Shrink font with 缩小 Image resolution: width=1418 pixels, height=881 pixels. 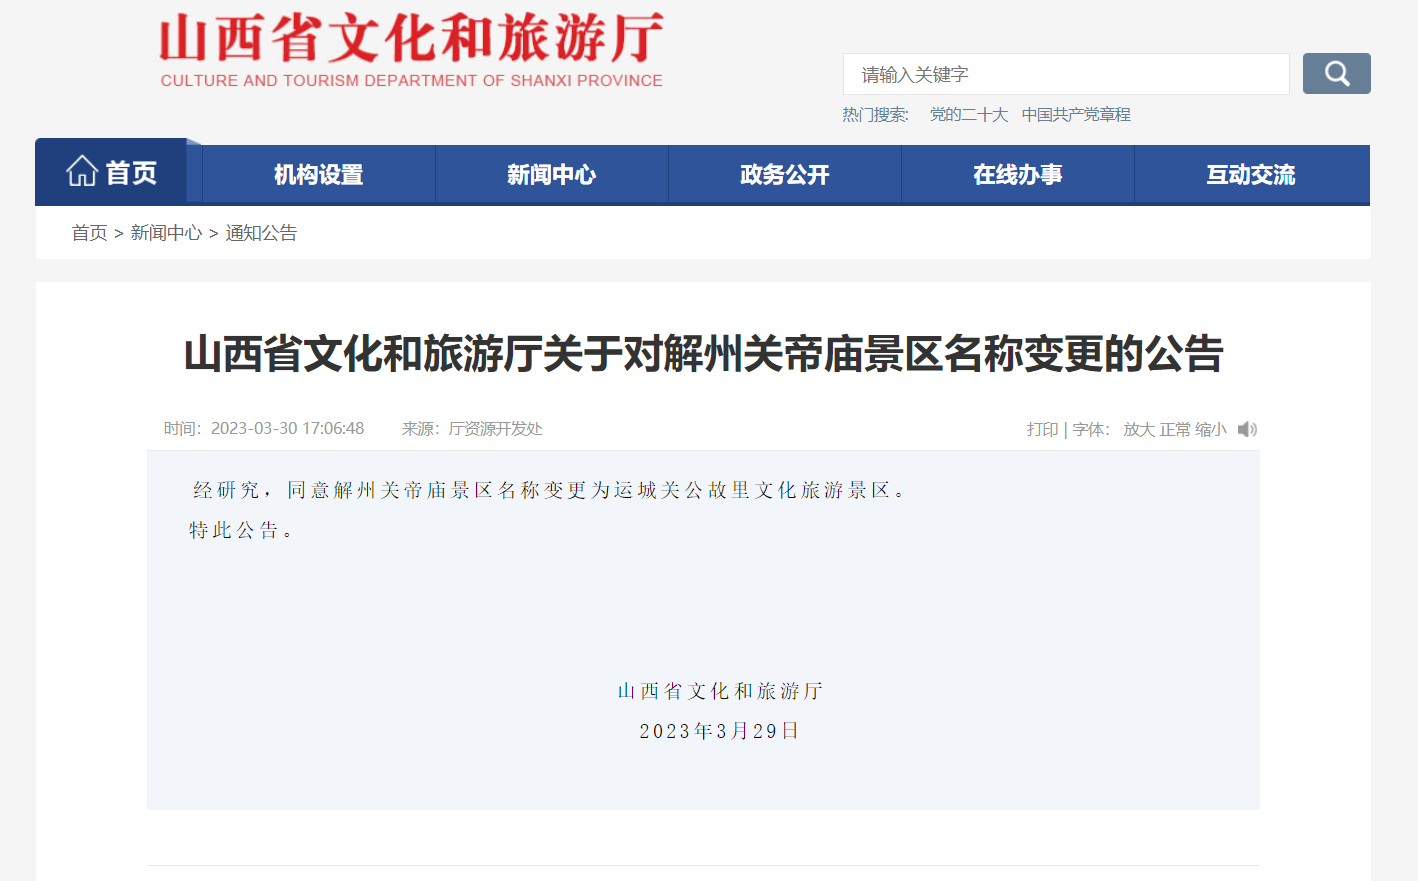tap(1211, 429)
